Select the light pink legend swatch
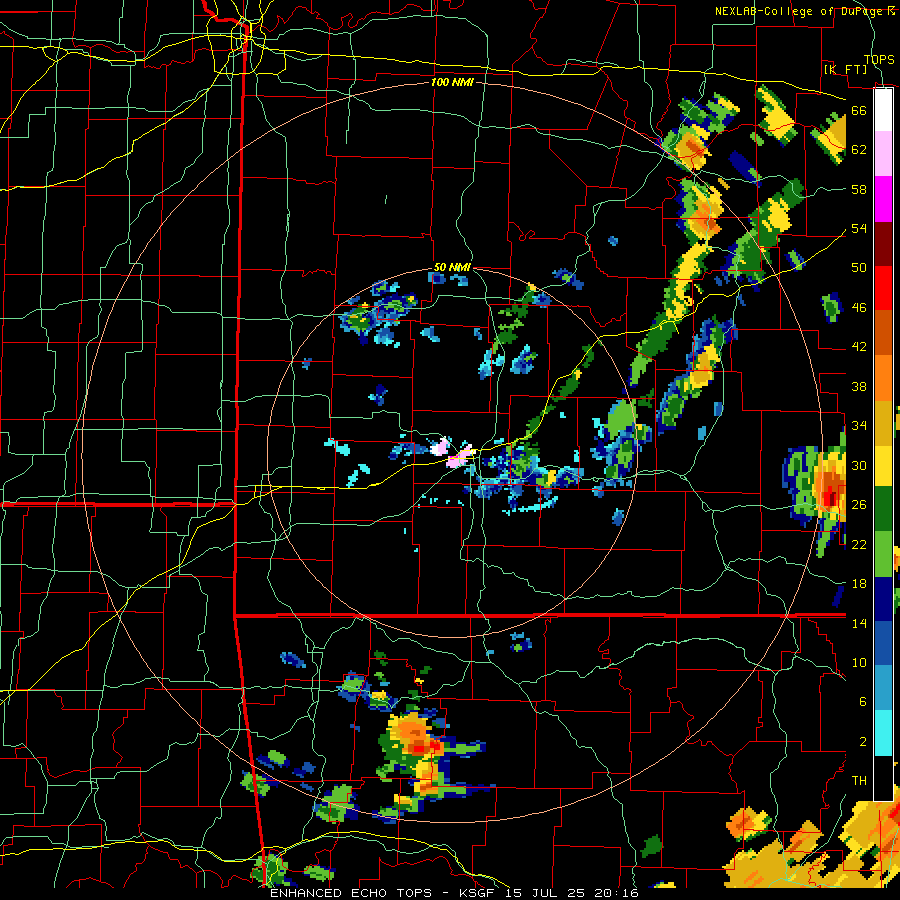This screenshot has width=900, height=900. click(883, 154)
